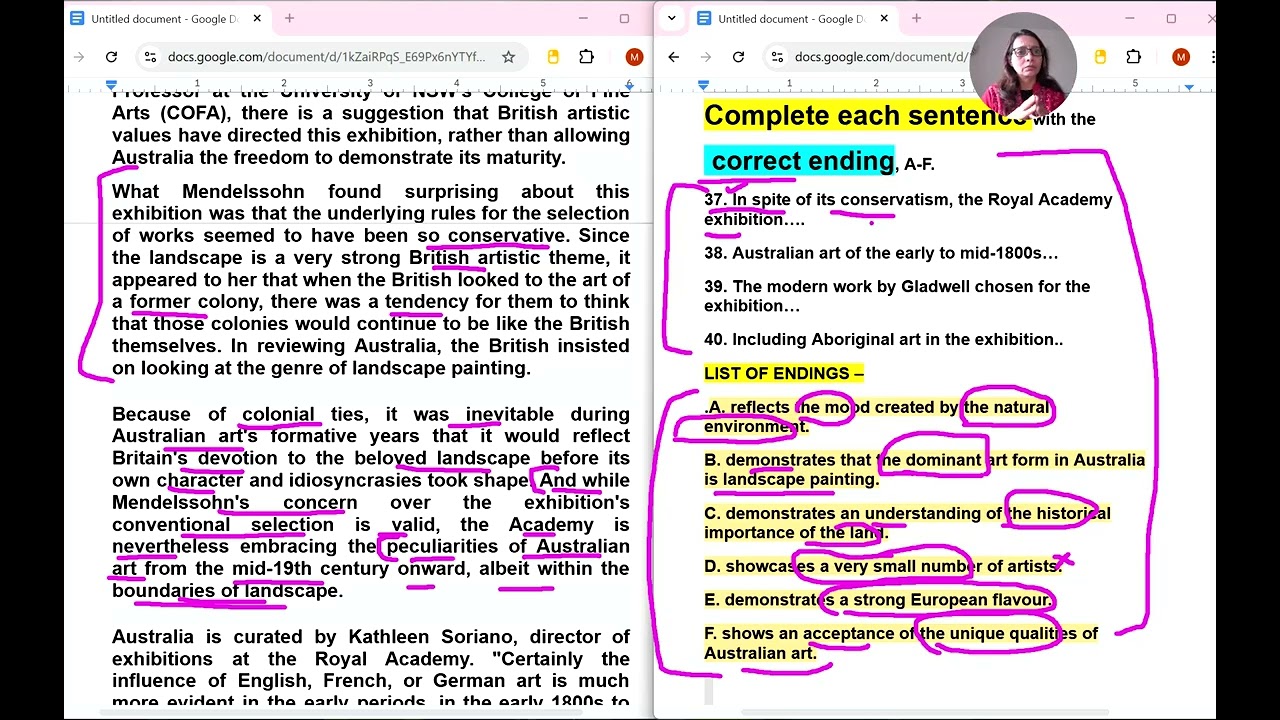1280x720 pixels.
Task: Click the presenter webcam thumbnail
Action: point(1023,67)
